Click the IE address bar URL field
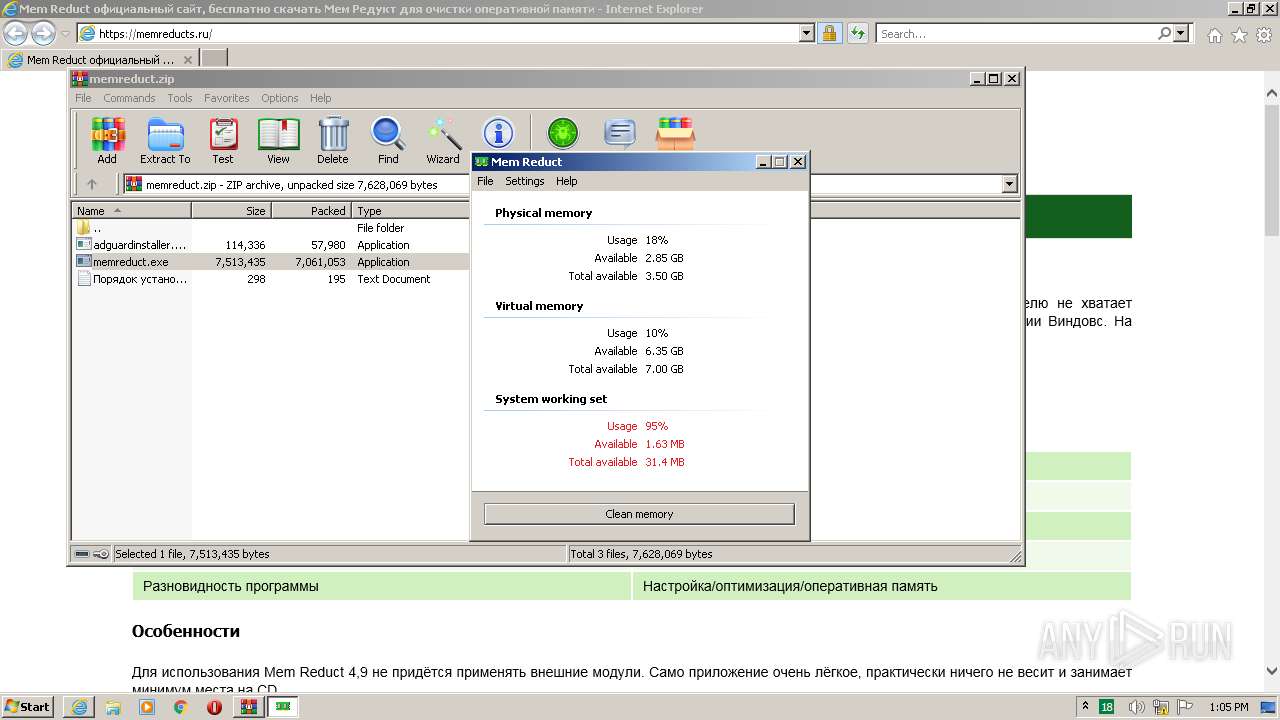1280x720 pixels. (x=440, y=33)
